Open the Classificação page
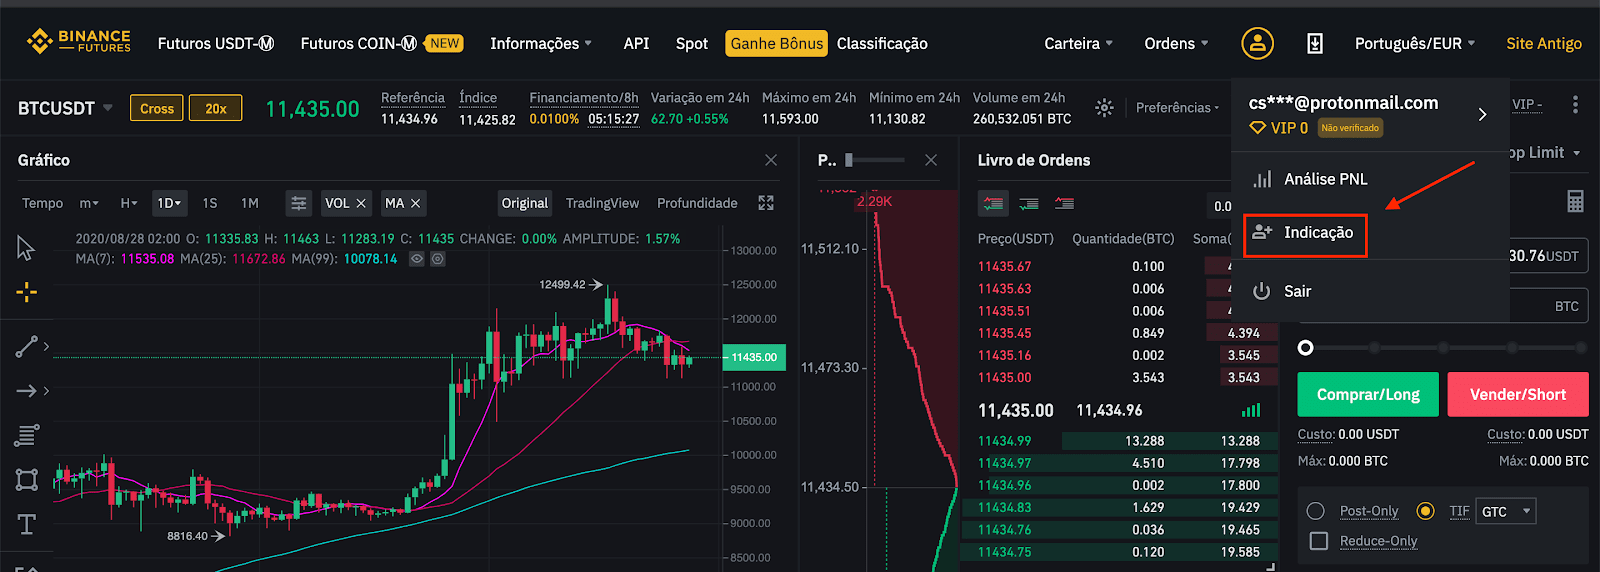The width and height of the screenshot is (1600, 572). pos(882,43)
